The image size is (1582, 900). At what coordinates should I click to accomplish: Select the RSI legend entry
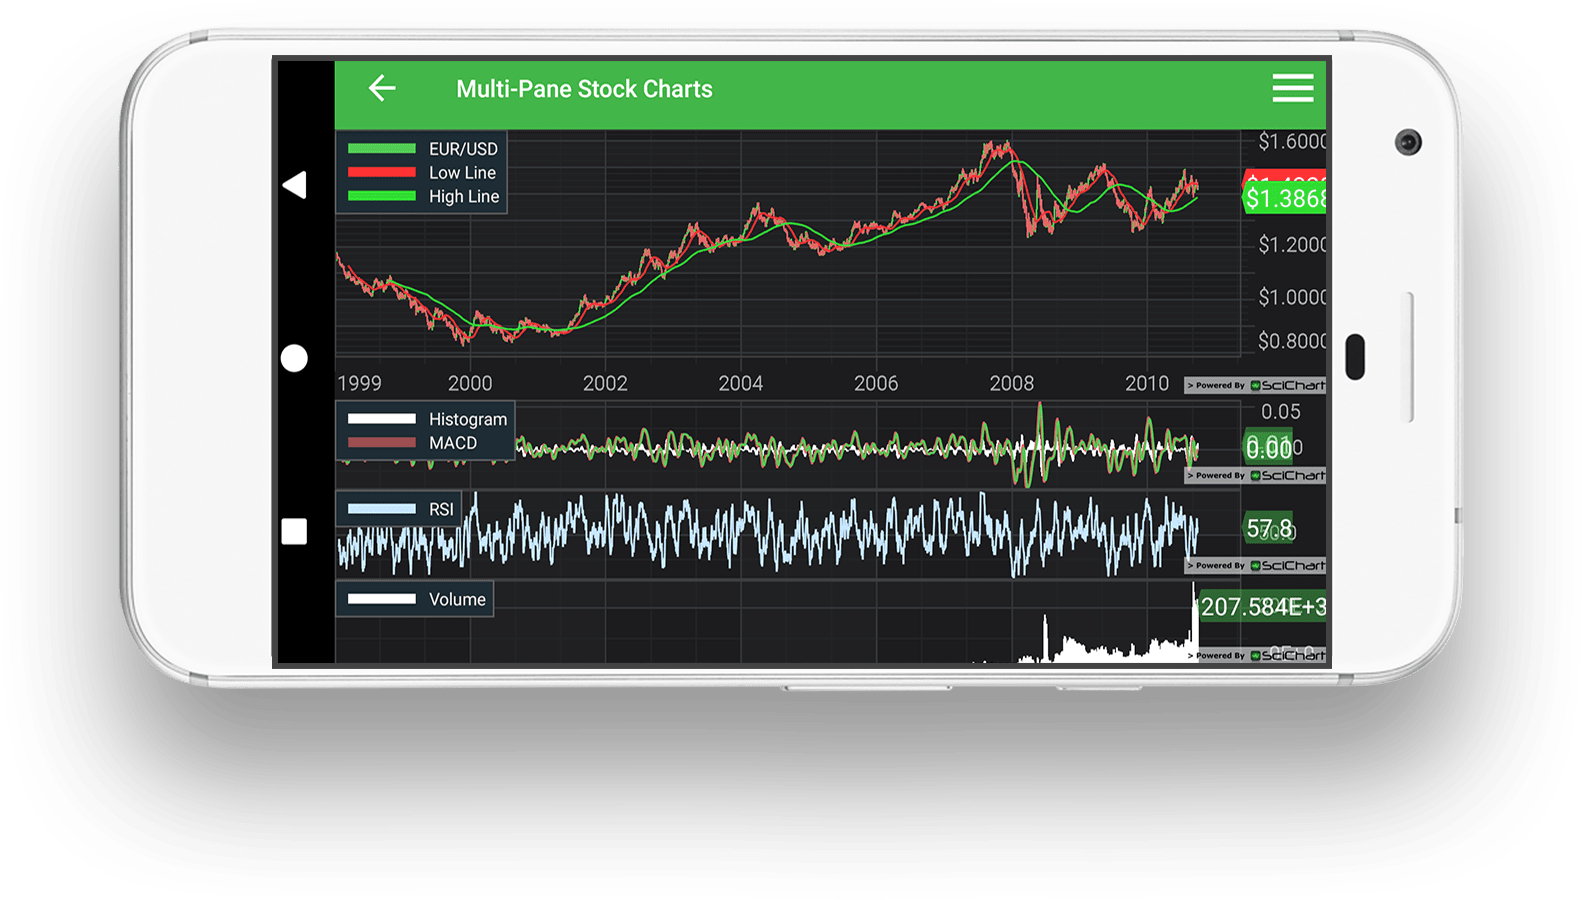point(400,509)
